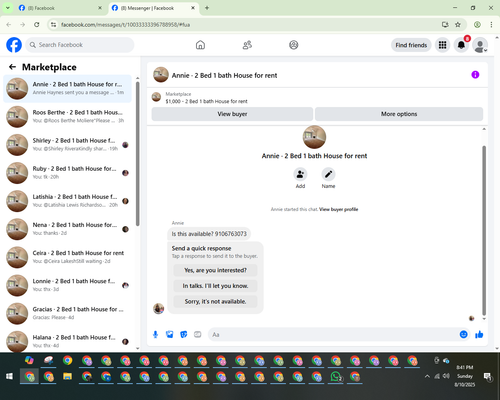
Task: Open account profile picture menu
Action: [480, 45]
